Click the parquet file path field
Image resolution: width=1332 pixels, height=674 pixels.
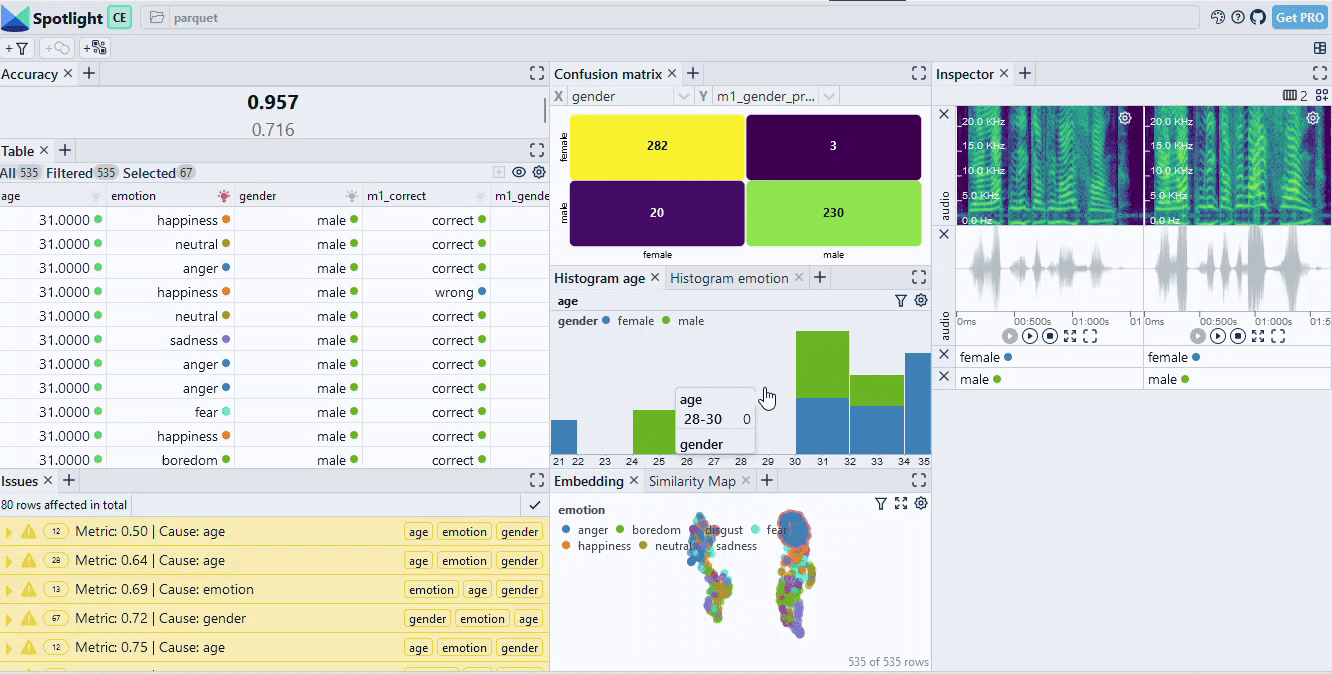click(x=670, y=18)
